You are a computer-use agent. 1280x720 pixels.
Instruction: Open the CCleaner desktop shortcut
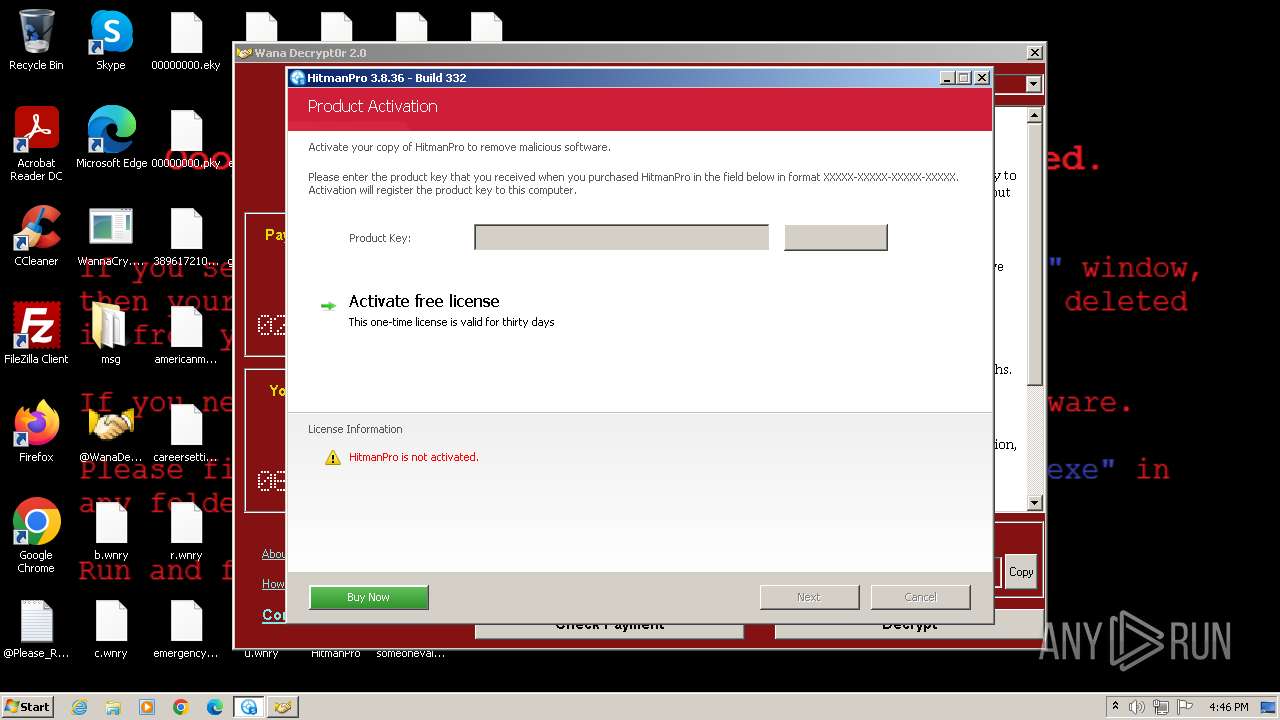coord(36,236)
